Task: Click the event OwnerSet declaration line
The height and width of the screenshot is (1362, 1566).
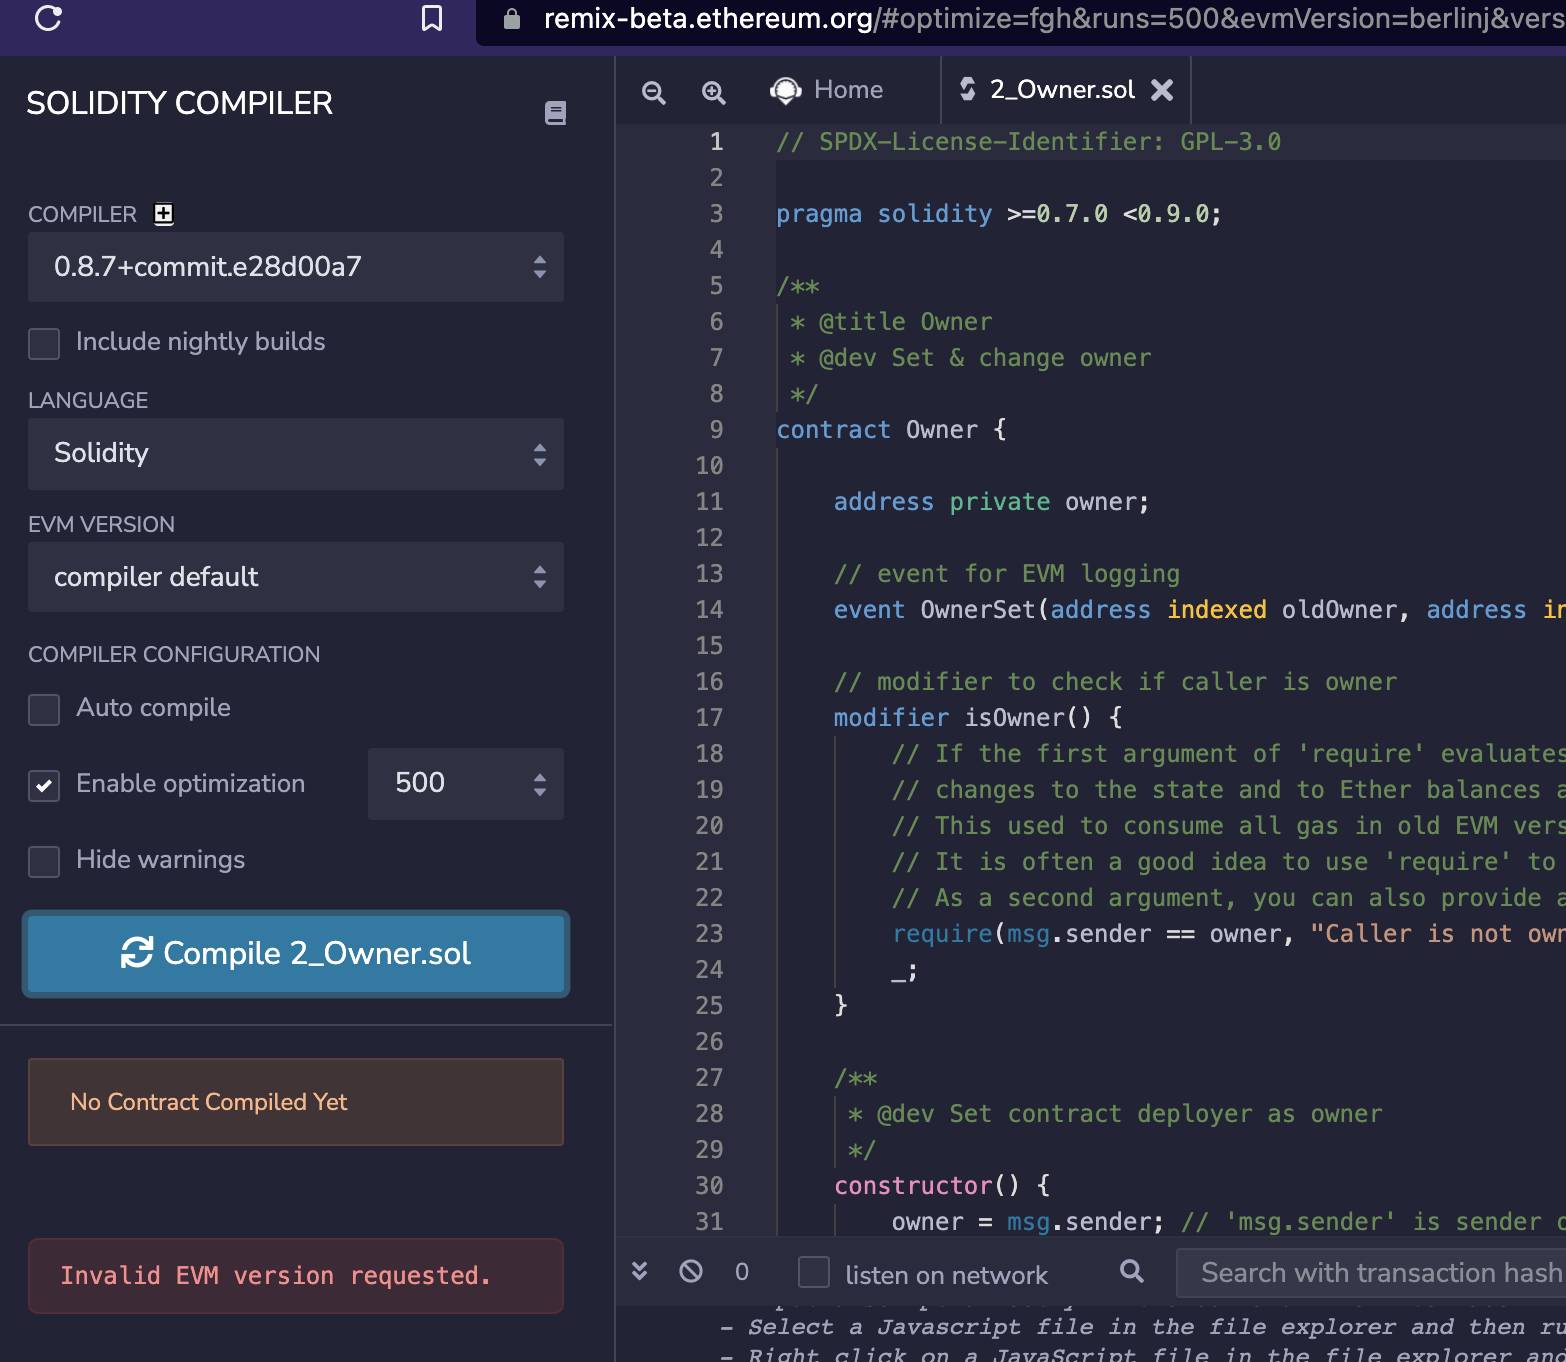Action: point(1200,610)
